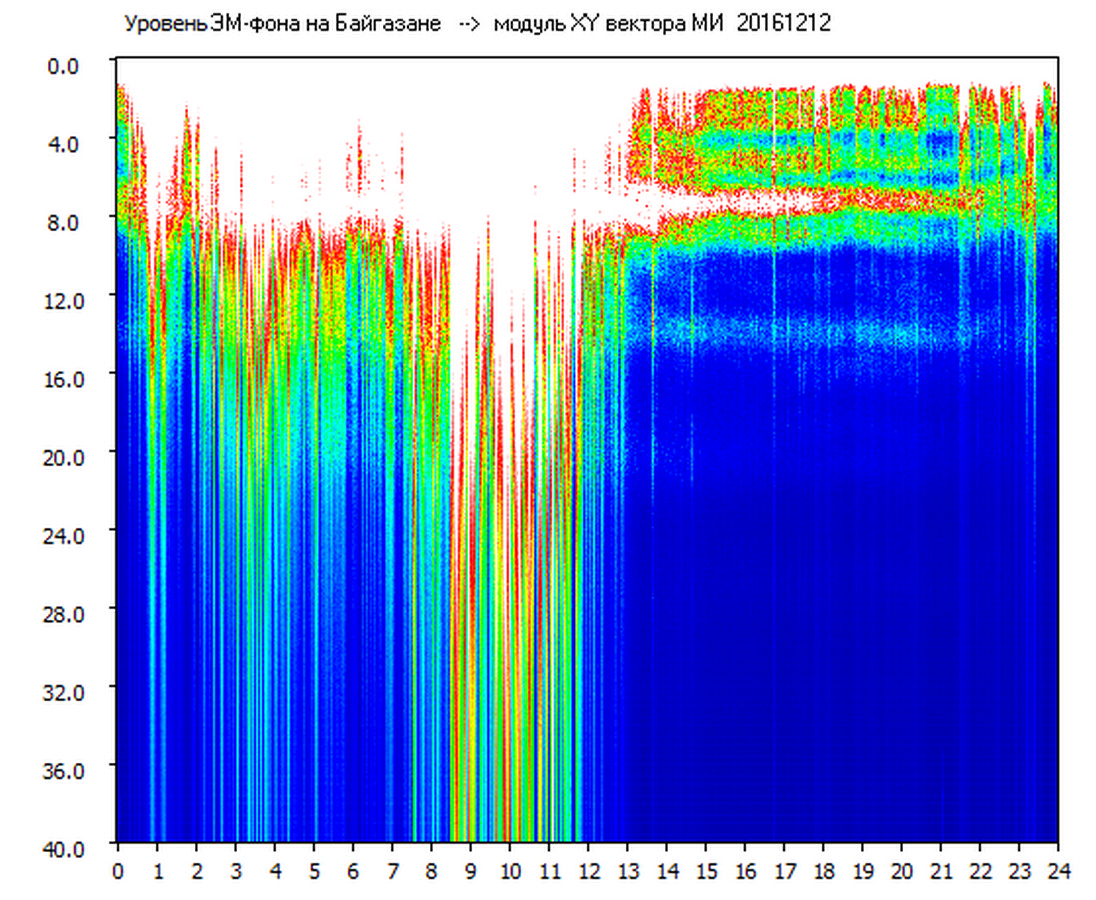The width and height of the screenshot is (1096, 900).
Task: Click hour 0 on the horizontal axis
Action: [x=118, y=870]
